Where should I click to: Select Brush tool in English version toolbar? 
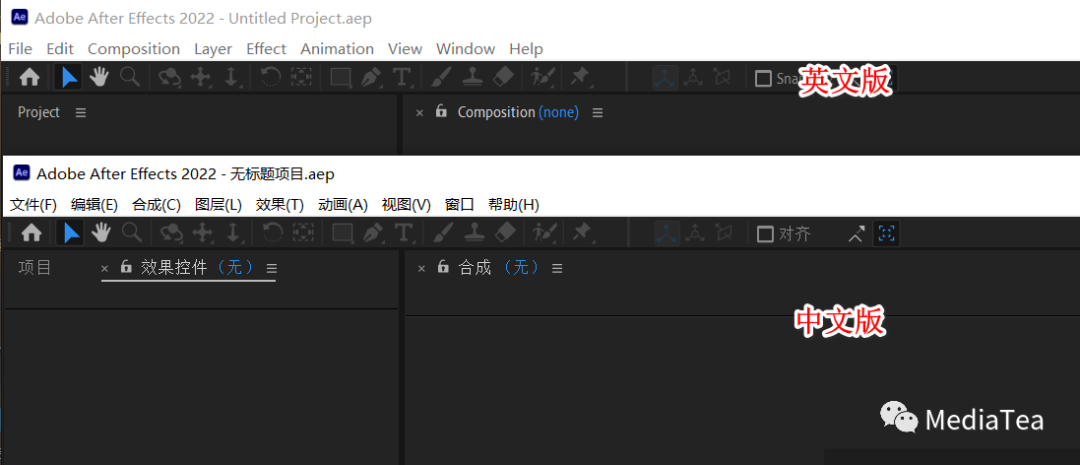click(x=440, y=78)
